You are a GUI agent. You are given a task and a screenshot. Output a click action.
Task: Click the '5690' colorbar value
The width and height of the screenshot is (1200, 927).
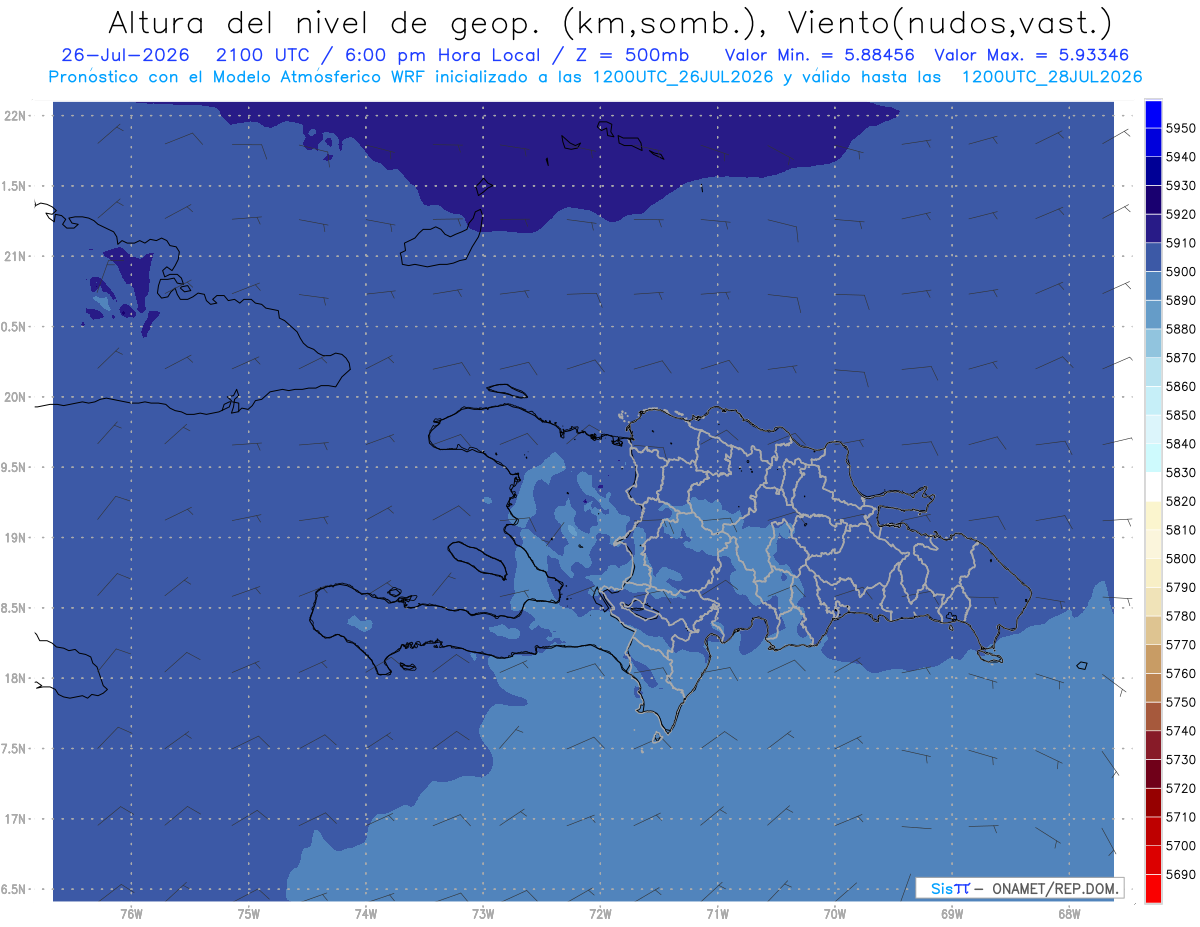coord(1180,874)
